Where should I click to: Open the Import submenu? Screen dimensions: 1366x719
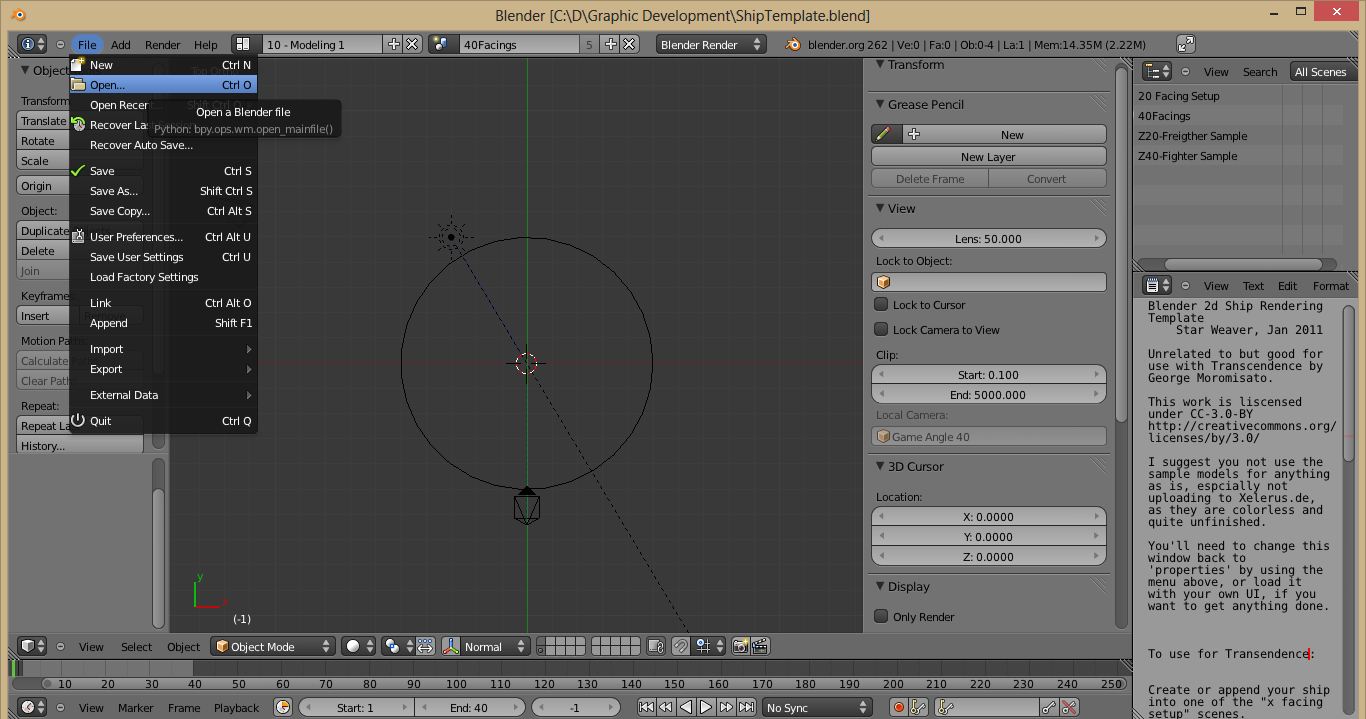(163, 349)
